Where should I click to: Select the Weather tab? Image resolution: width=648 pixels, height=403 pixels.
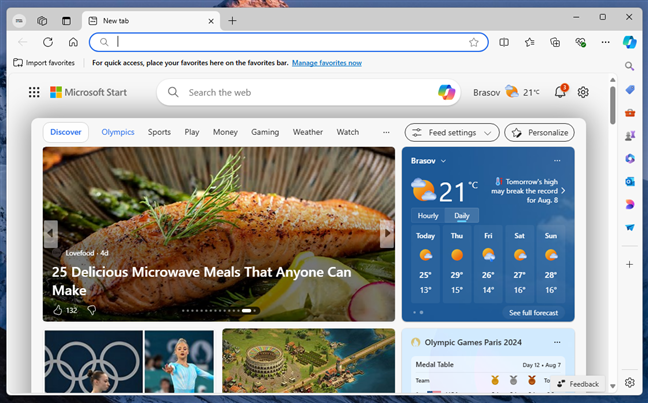point(307,132)
